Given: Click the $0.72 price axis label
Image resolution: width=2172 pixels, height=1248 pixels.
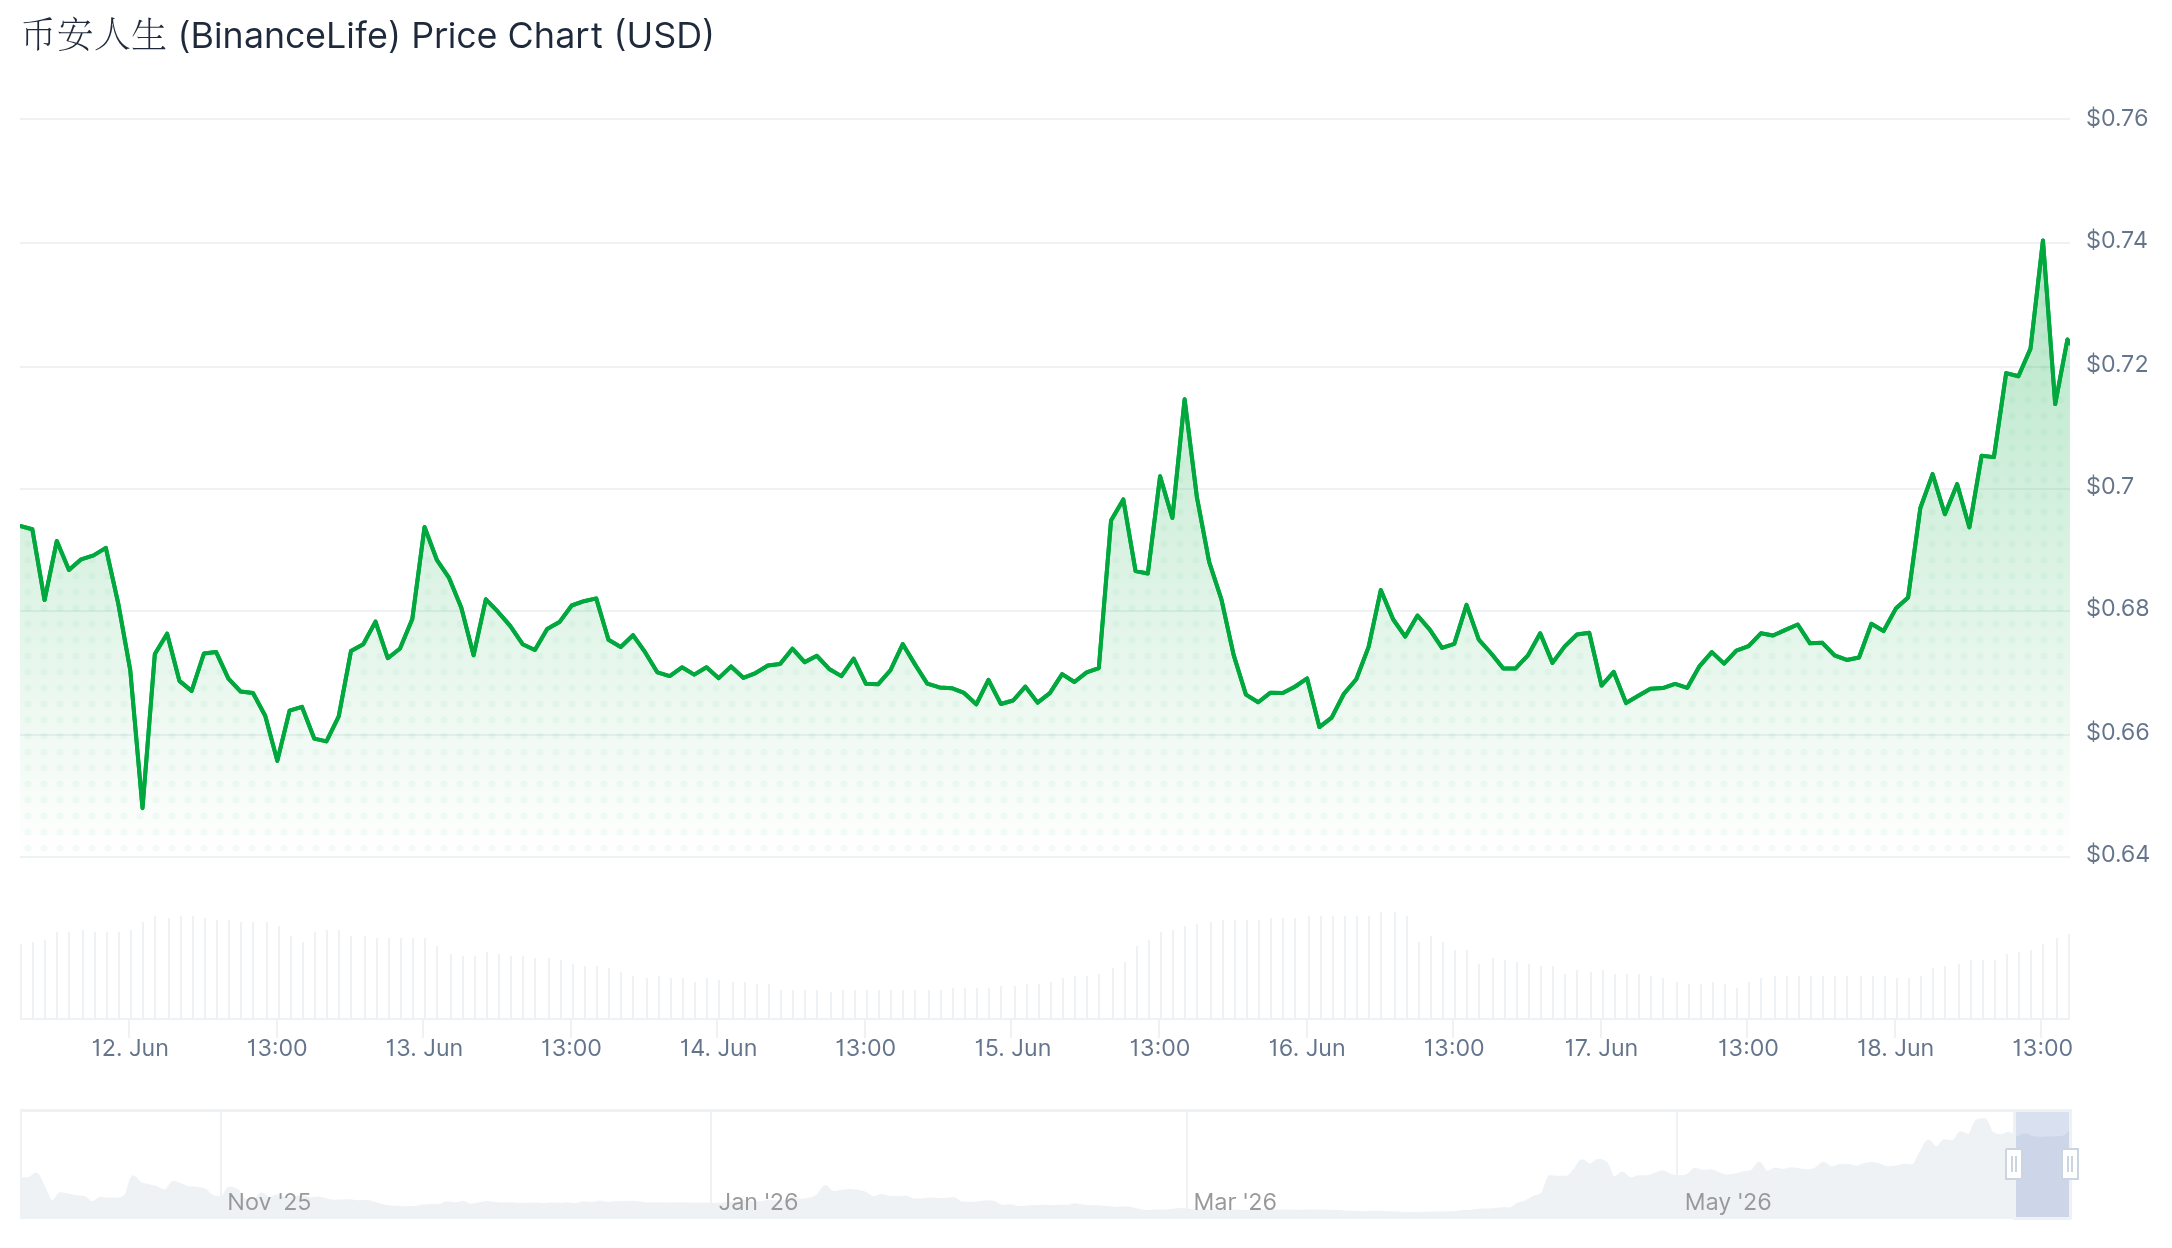Looking at the screenshot, I should click(x=2117, y=364).
